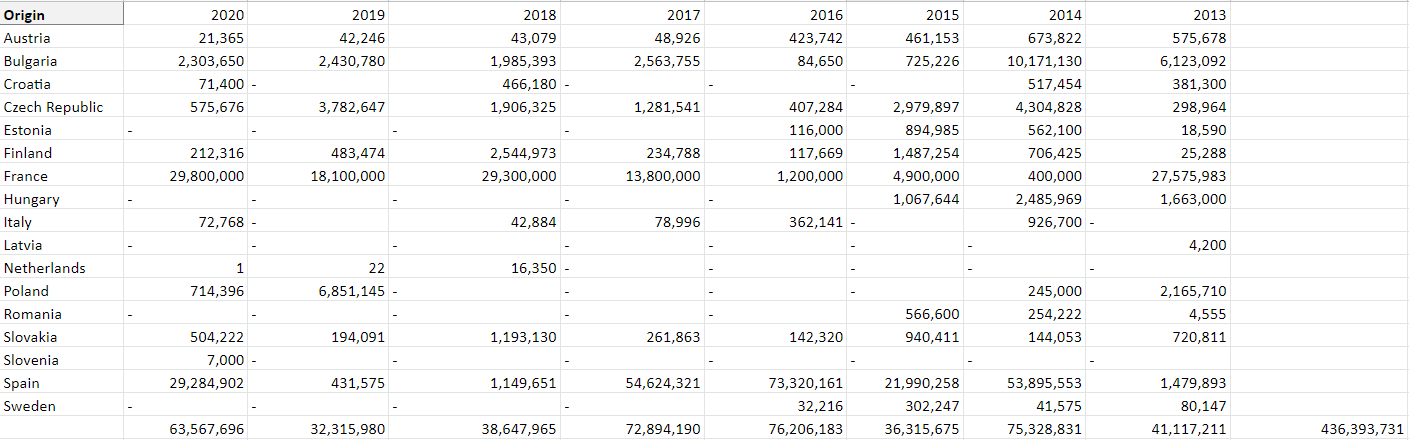Select the Croatia row label
Viewport: 1409px width, 440px height.
[62, 84]
